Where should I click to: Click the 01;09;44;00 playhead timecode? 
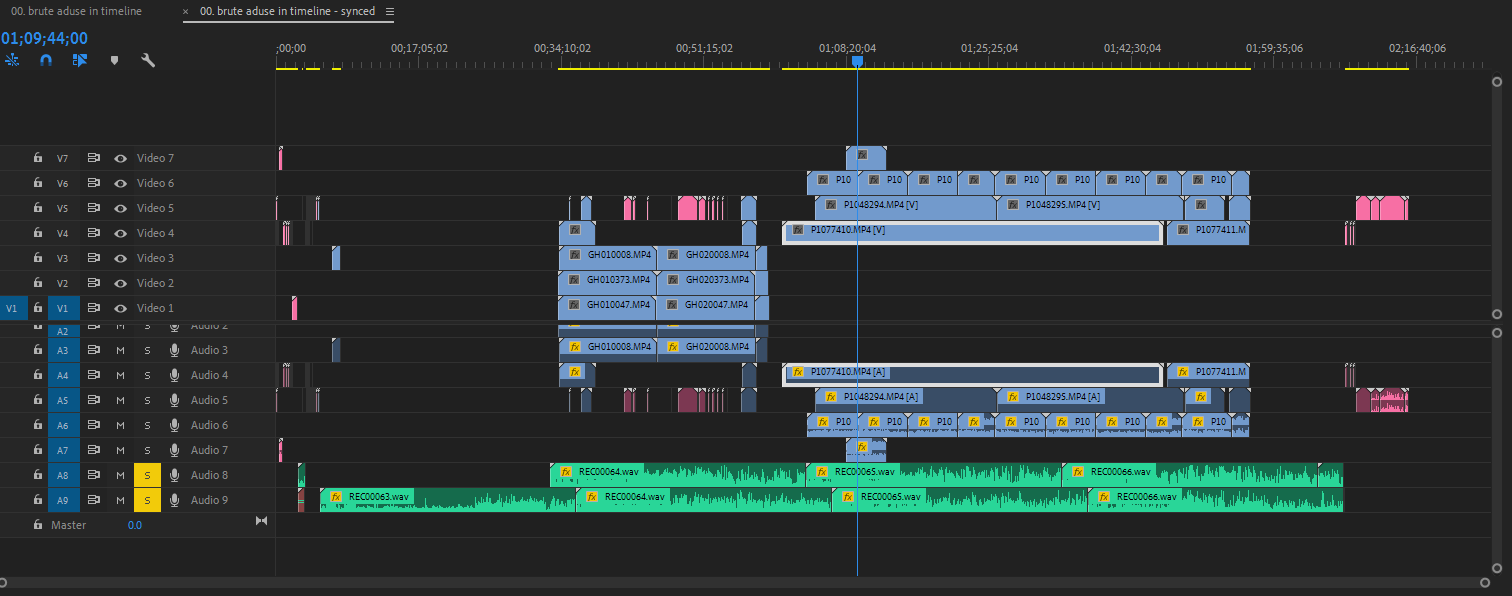pyautogui.click(x=45, y=38)
